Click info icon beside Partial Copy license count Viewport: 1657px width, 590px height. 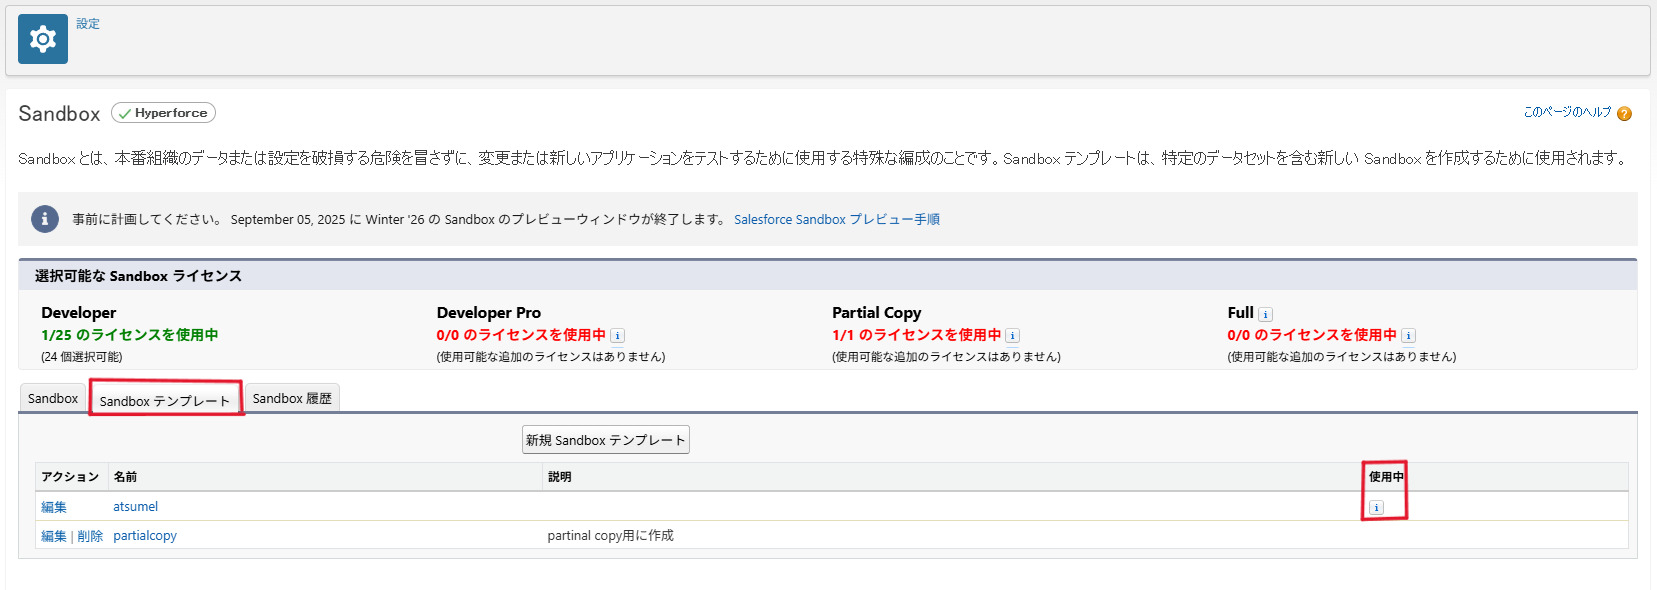click(x=1012, y=336)
